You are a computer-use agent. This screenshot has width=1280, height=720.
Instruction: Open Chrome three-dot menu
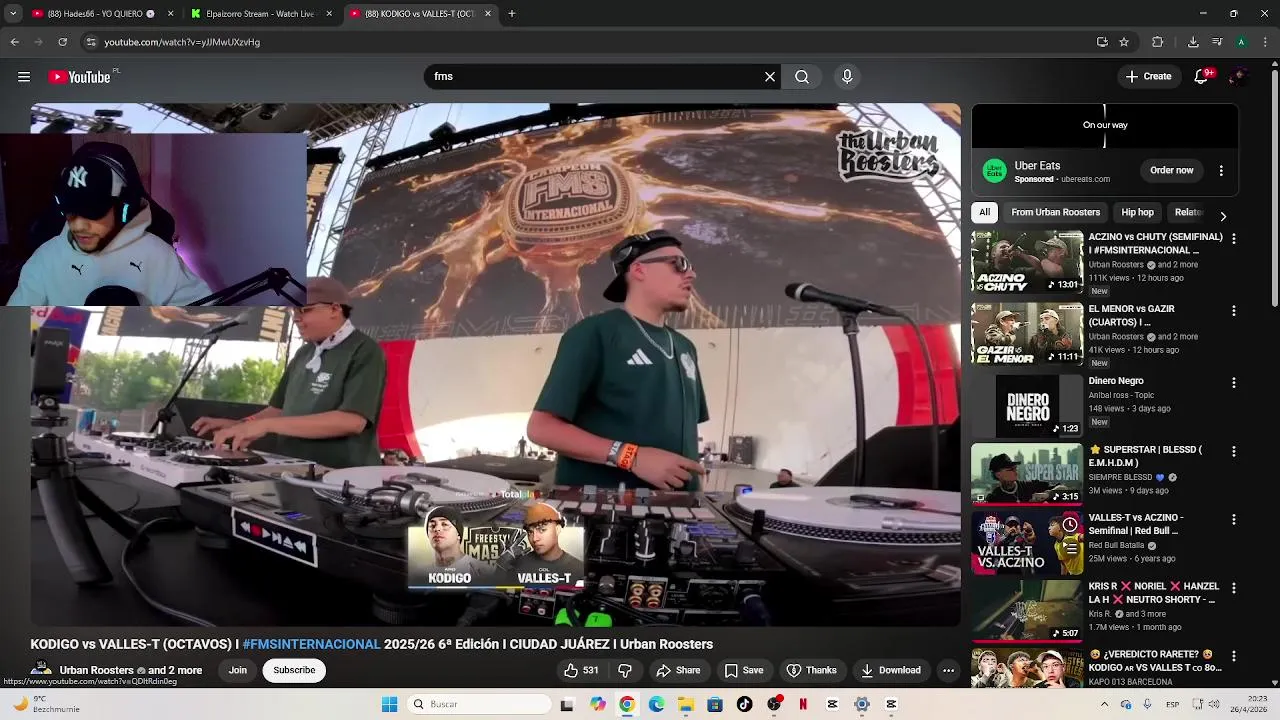pyautogui.click(x=1266, y=42)
